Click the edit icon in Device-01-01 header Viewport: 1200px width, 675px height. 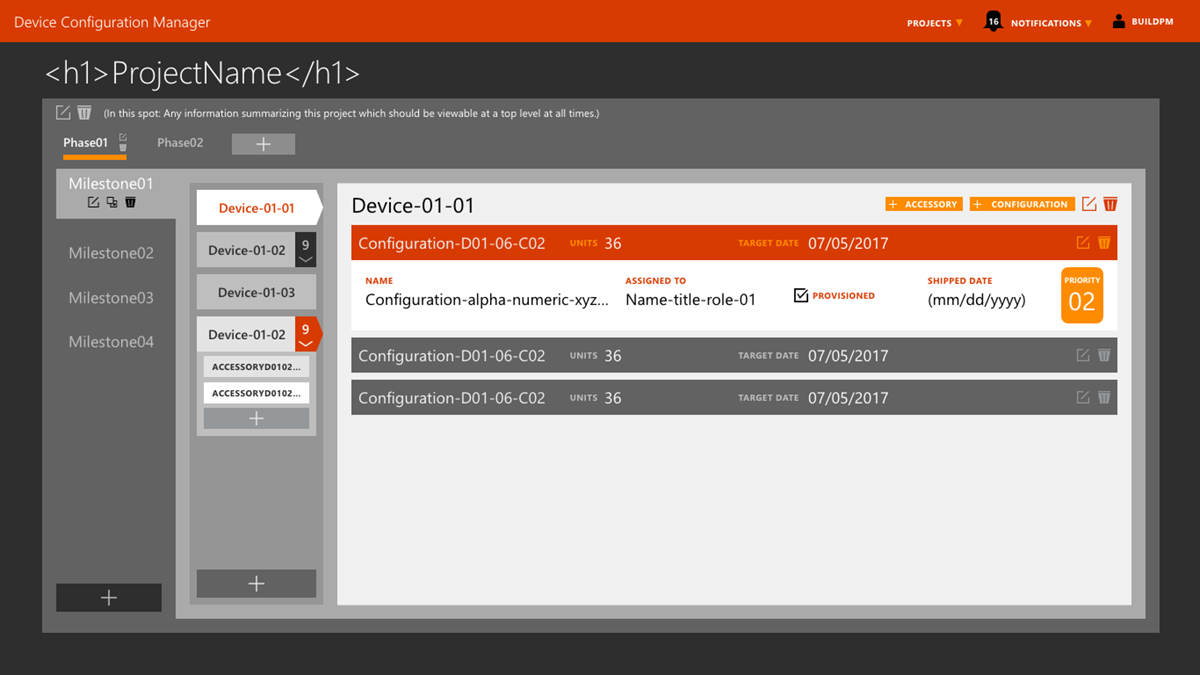[x=1089, y=204]
